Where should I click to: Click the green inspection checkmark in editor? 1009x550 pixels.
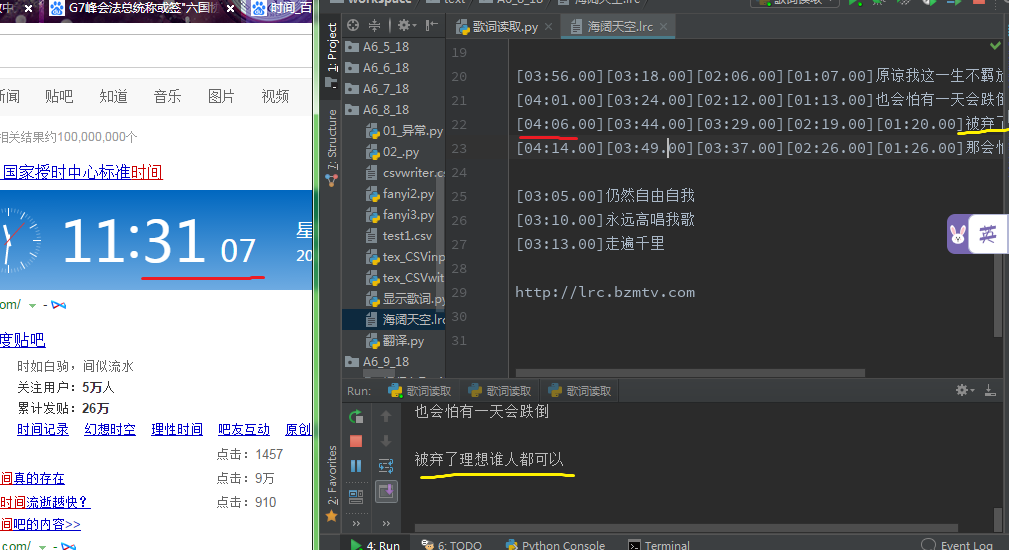(x=995, y=46)
